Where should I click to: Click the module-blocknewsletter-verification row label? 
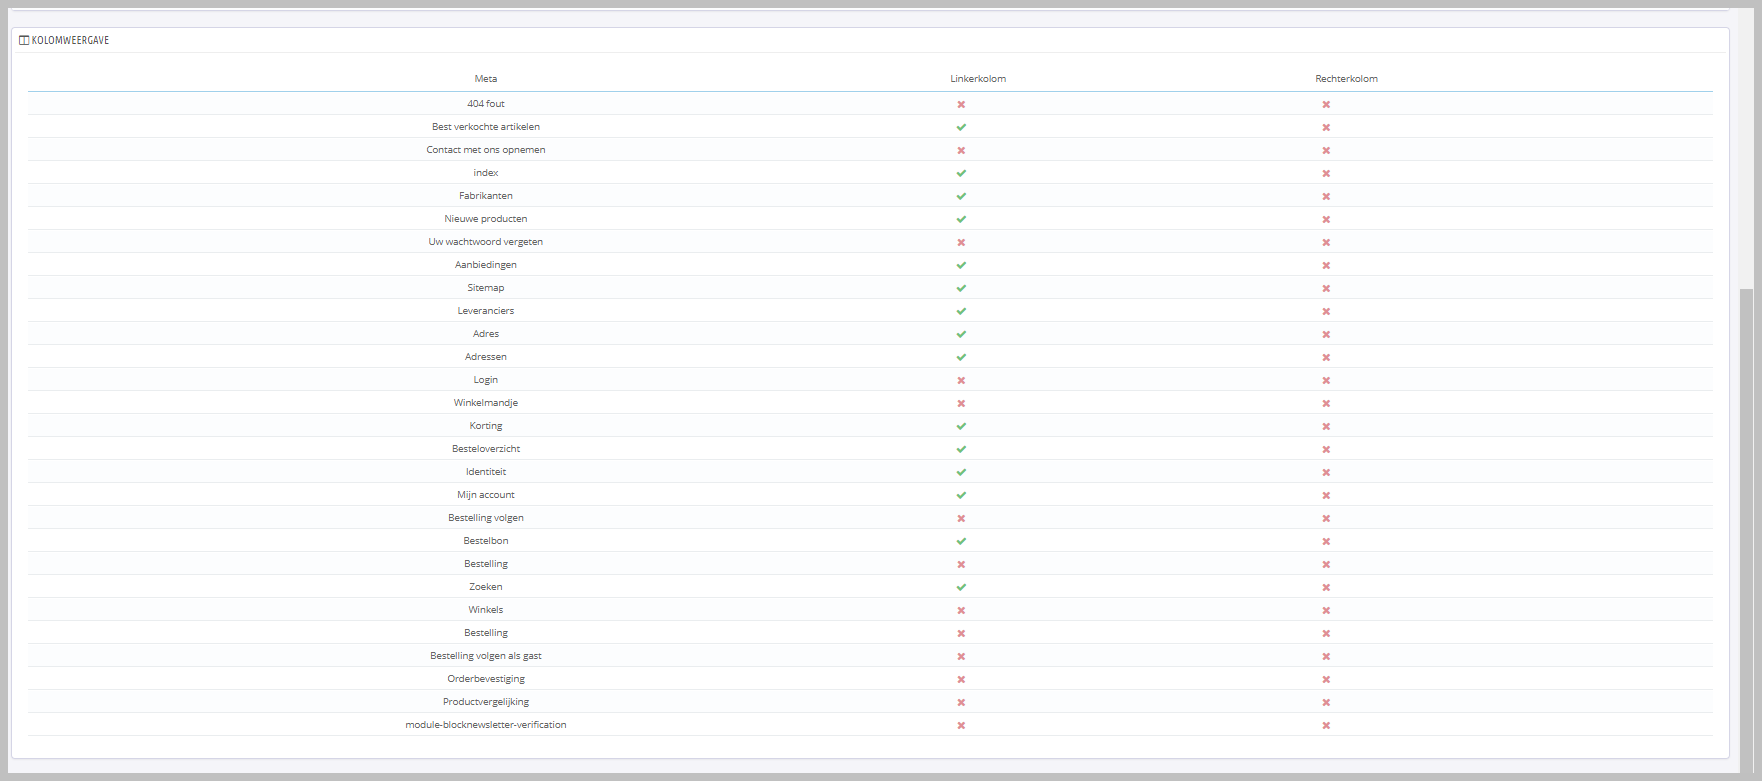point(486,725)
